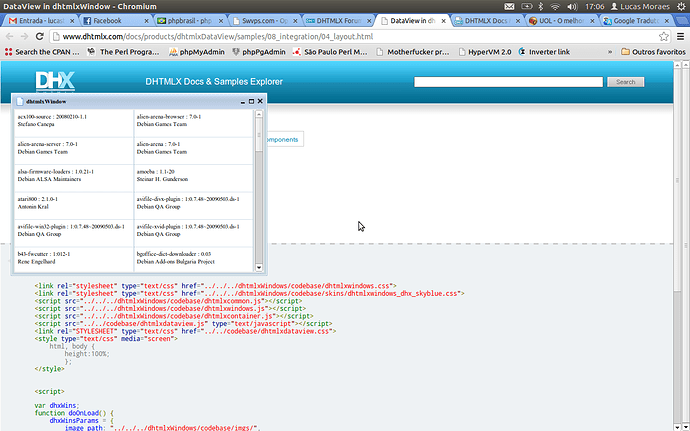Maximize the dhtmlxWindow panel
Screen dimensions: 690x431
[x=251, y=101]
